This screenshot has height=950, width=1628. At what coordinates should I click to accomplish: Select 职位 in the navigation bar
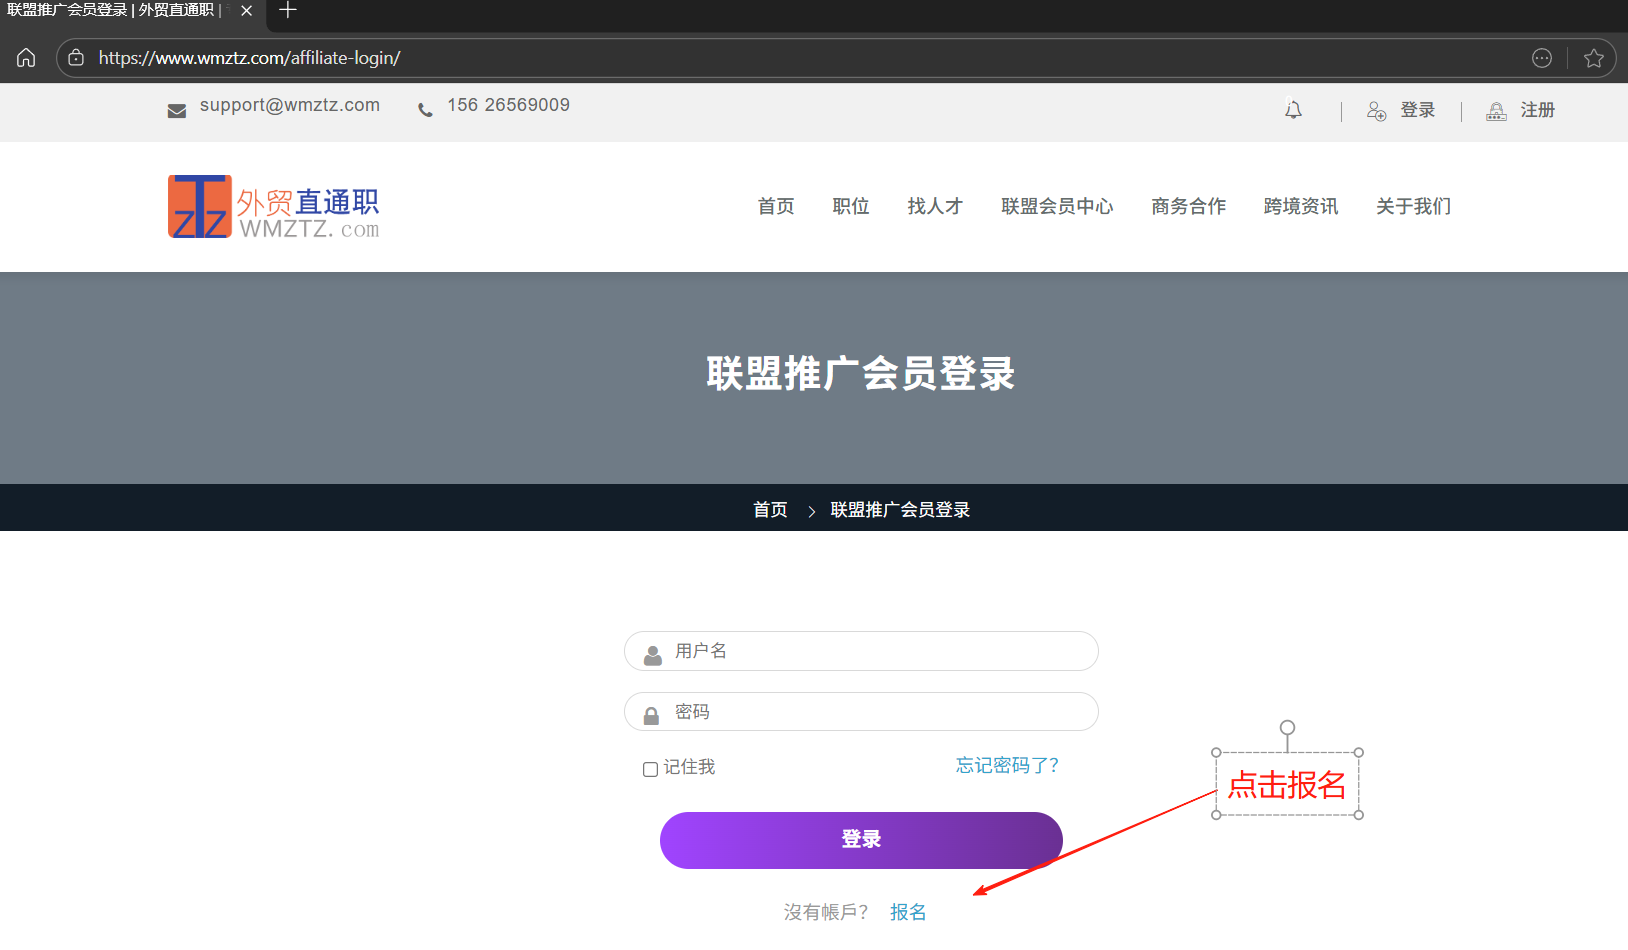tap(851, 206)
